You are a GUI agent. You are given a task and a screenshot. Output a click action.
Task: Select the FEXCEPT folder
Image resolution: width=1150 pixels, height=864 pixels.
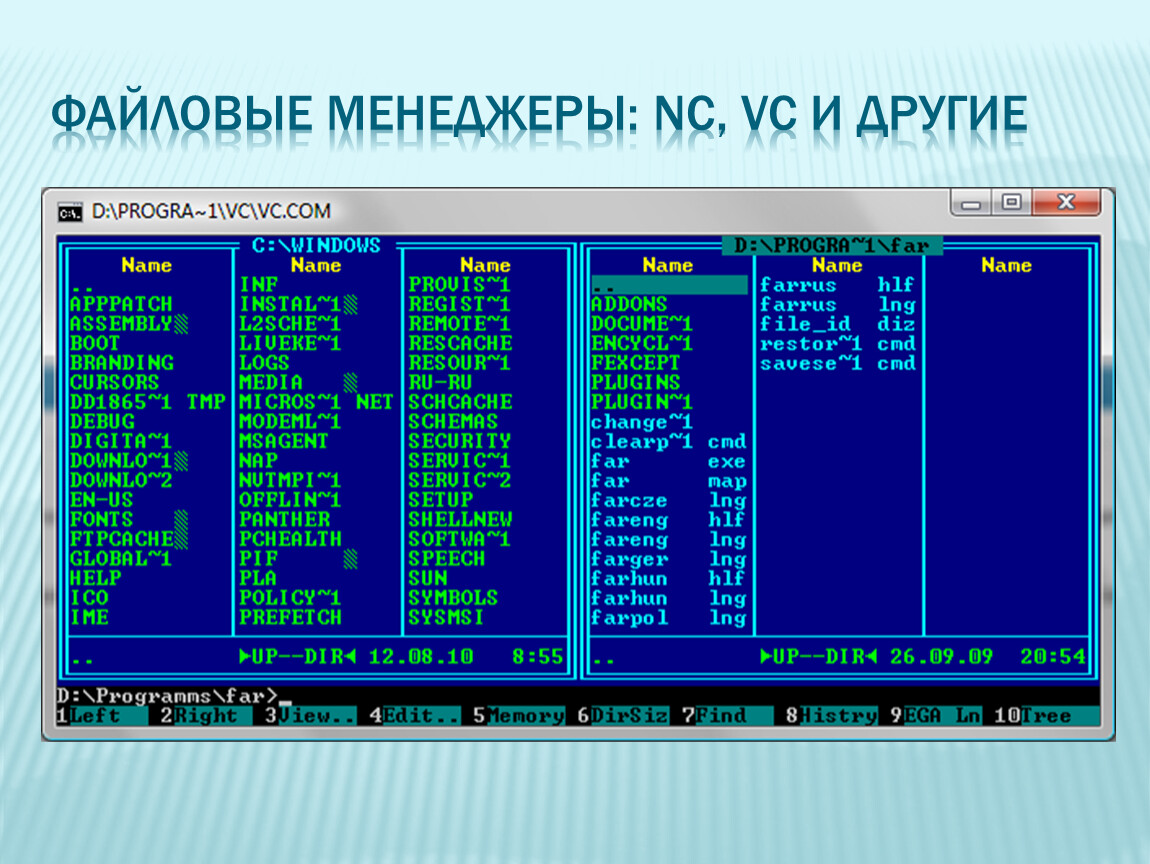tap(635, 363)
